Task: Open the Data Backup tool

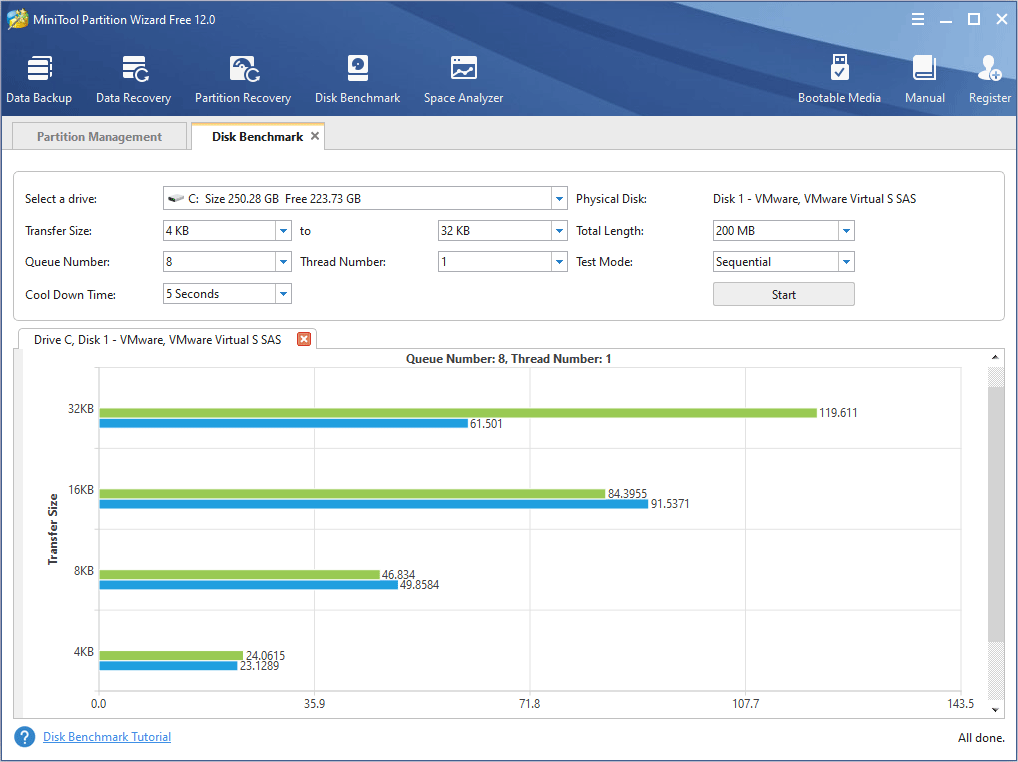Action: pos(39,80)
